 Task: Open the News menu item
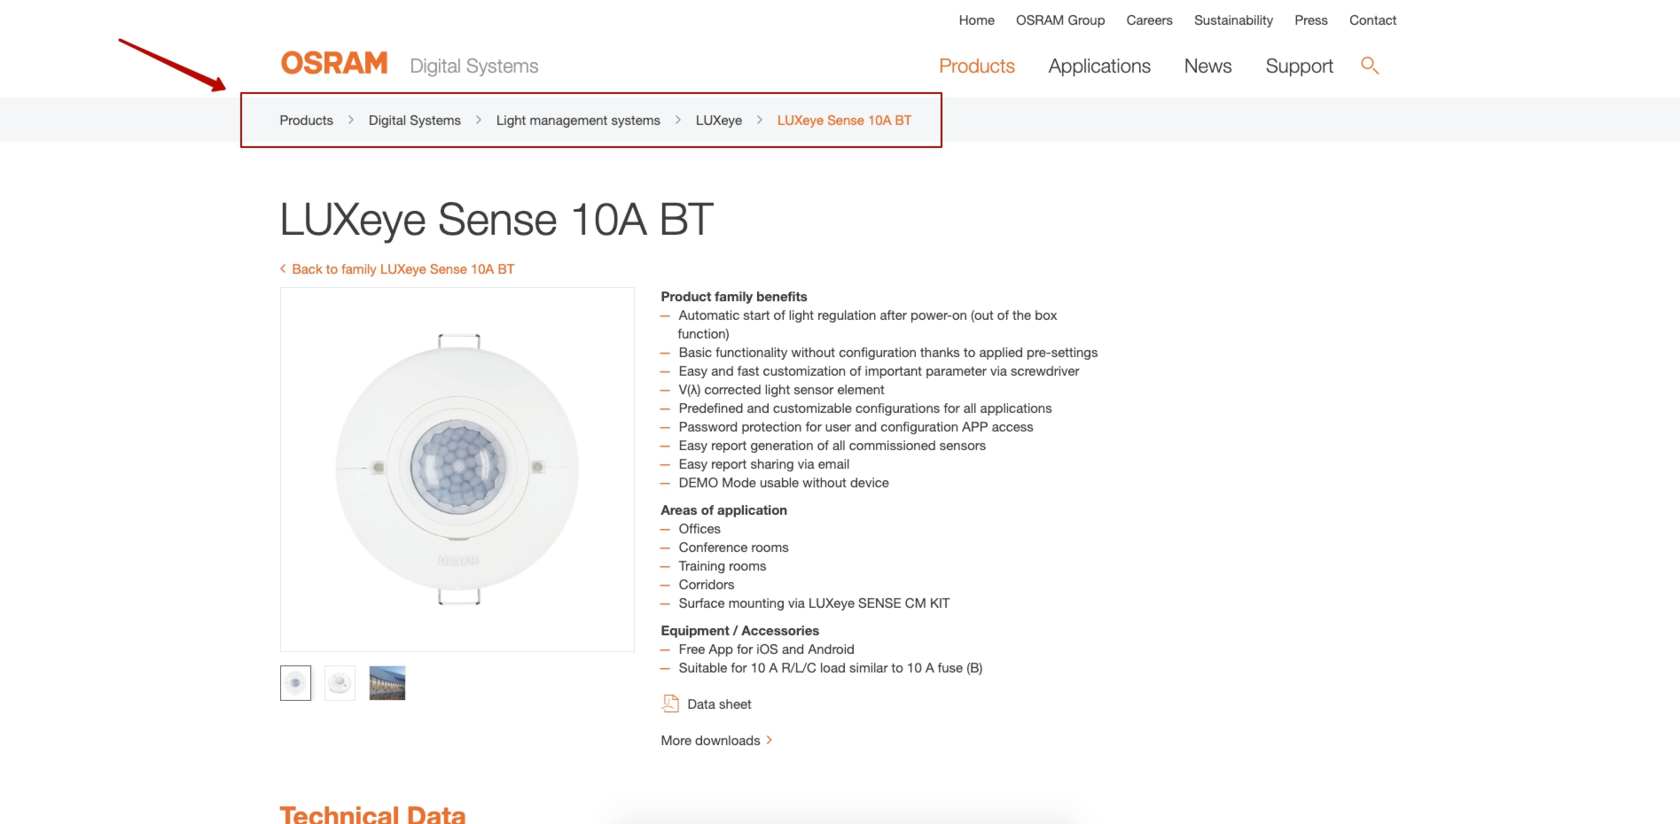point(1208,66)
